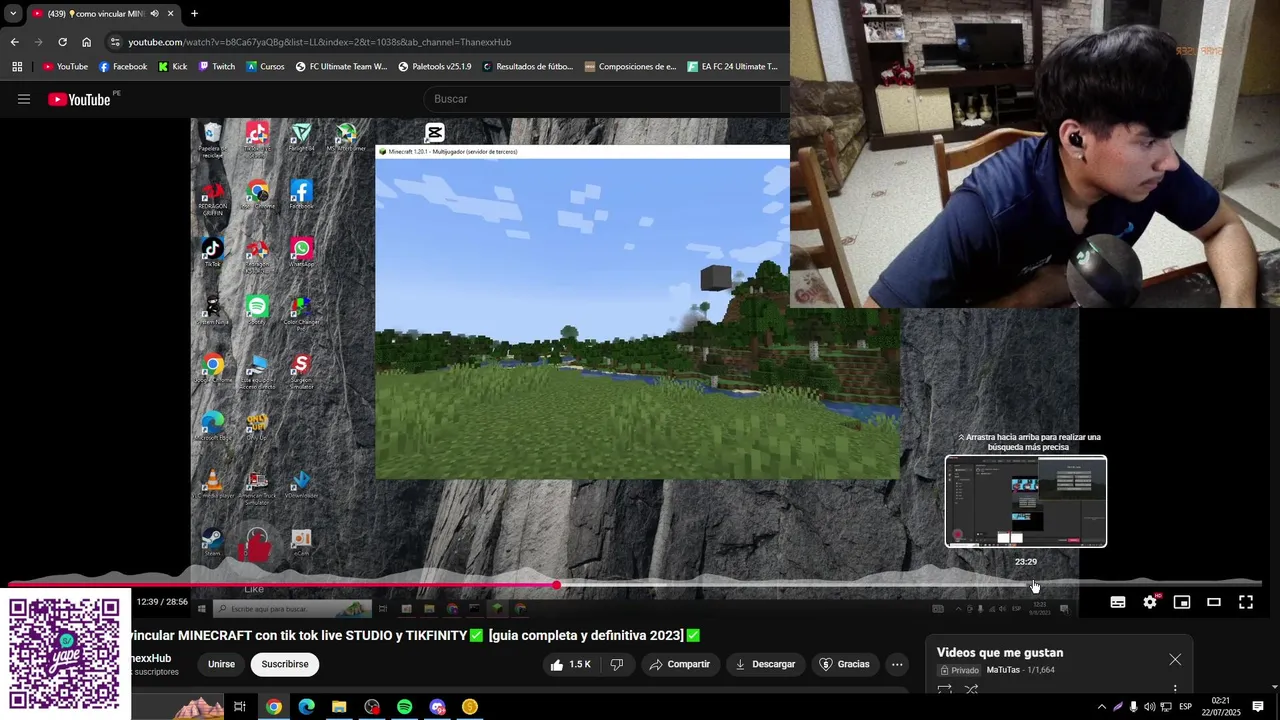
Task: Click the Unirse membership button
Action: [221, 664]
